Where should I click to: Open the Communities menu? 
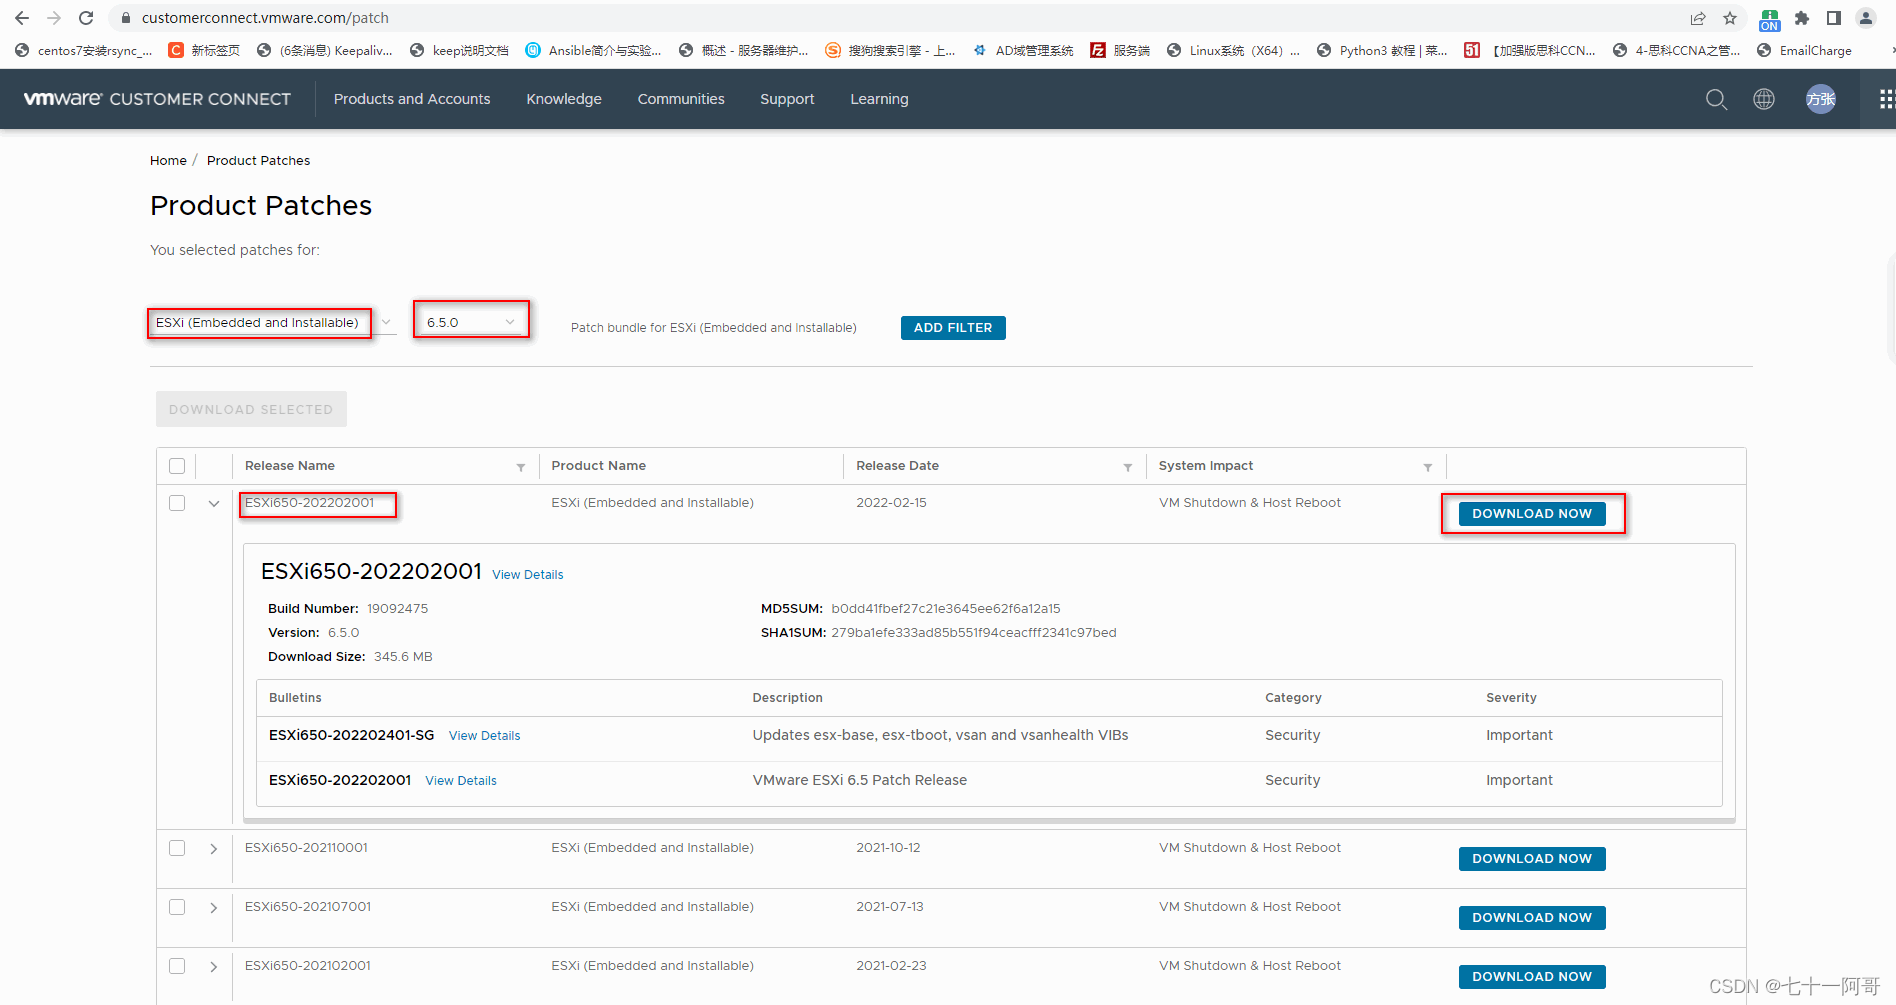[x=681, y=99]
